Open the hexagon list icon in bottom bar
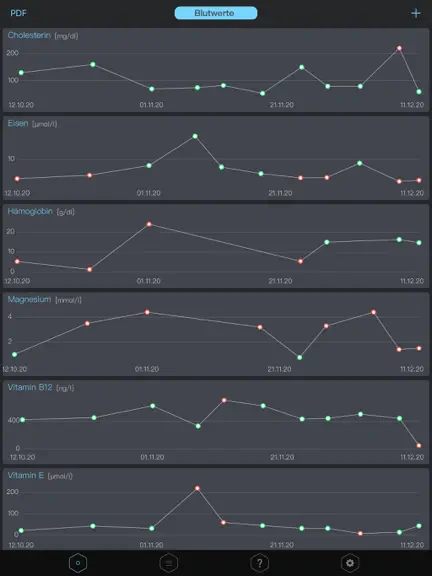Image resolution: width=432 pixels, height=576 pixels. click(169, 563)
